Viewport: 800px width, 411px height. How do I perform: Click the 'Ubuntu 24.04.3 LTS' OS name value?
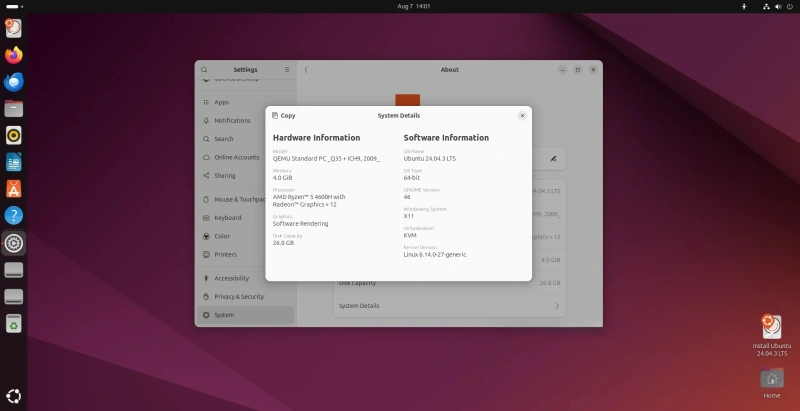pyautogui.click(x=430, y=159)
